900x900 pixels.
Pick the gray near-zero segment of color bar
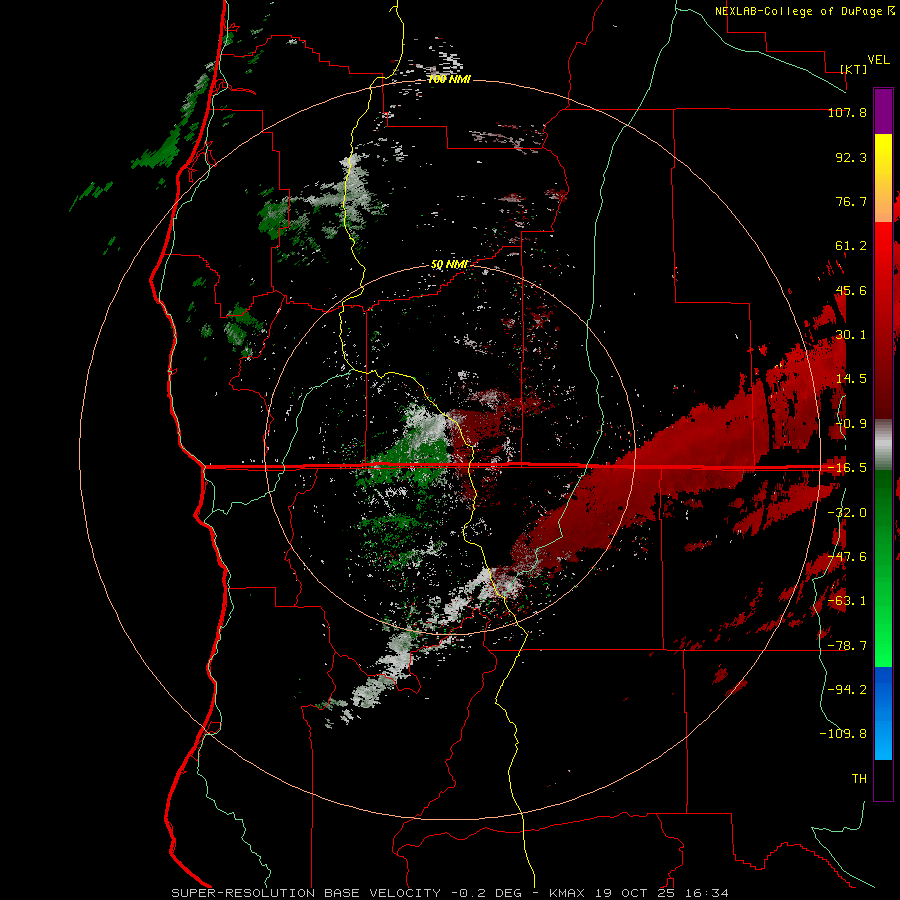pos(883,445)
